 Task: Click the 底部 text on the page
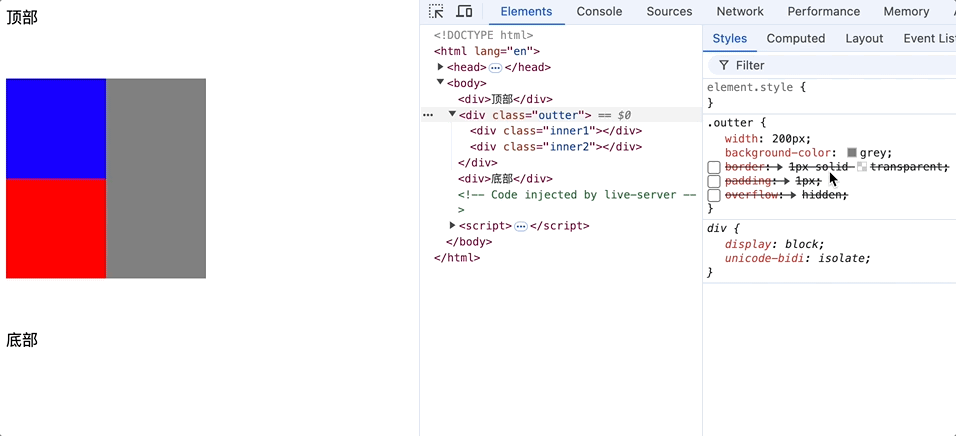(x=22, y=340)
